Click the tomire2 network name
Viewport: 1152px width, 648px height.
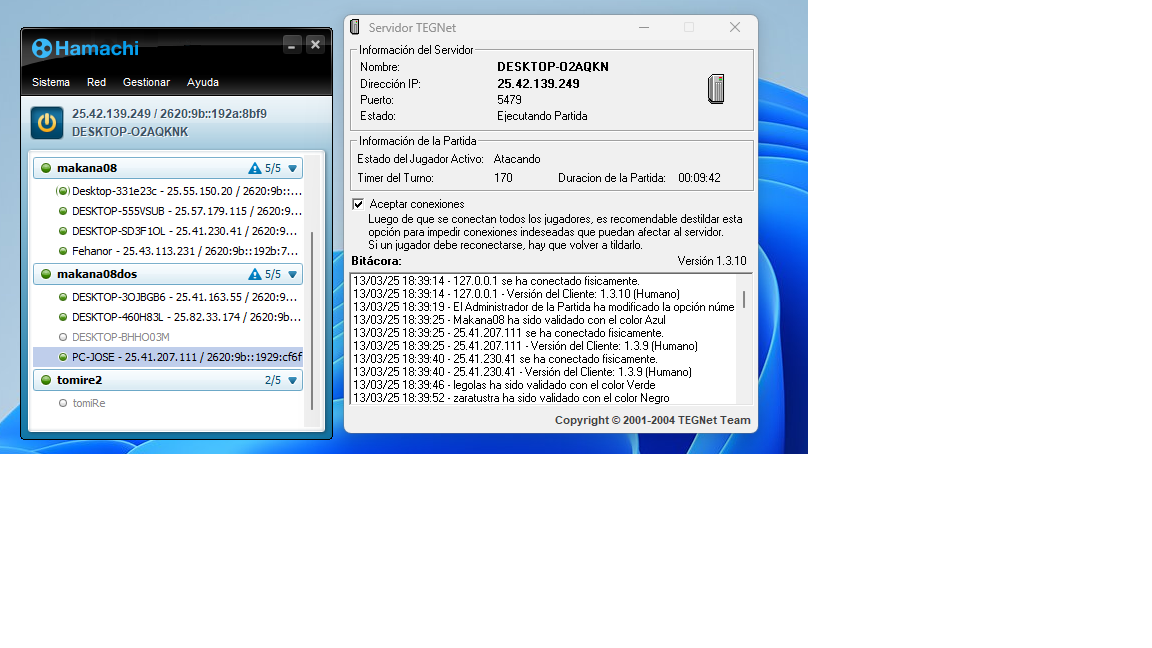[x=79, y=380]
